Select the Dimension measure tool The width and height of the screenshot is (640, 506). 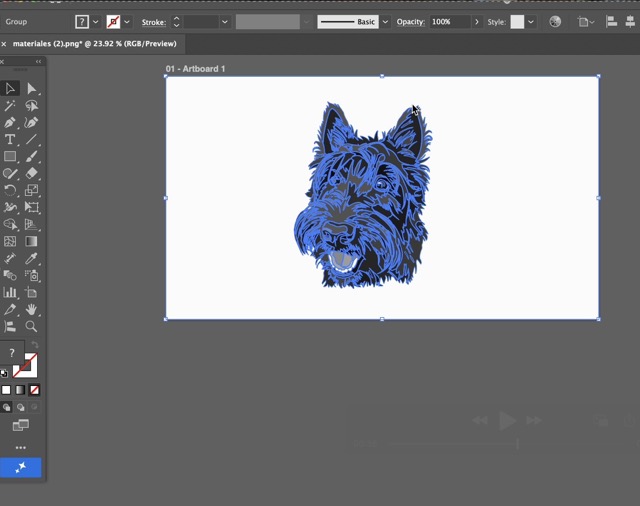pyautogui.click(x=10, y=258)
